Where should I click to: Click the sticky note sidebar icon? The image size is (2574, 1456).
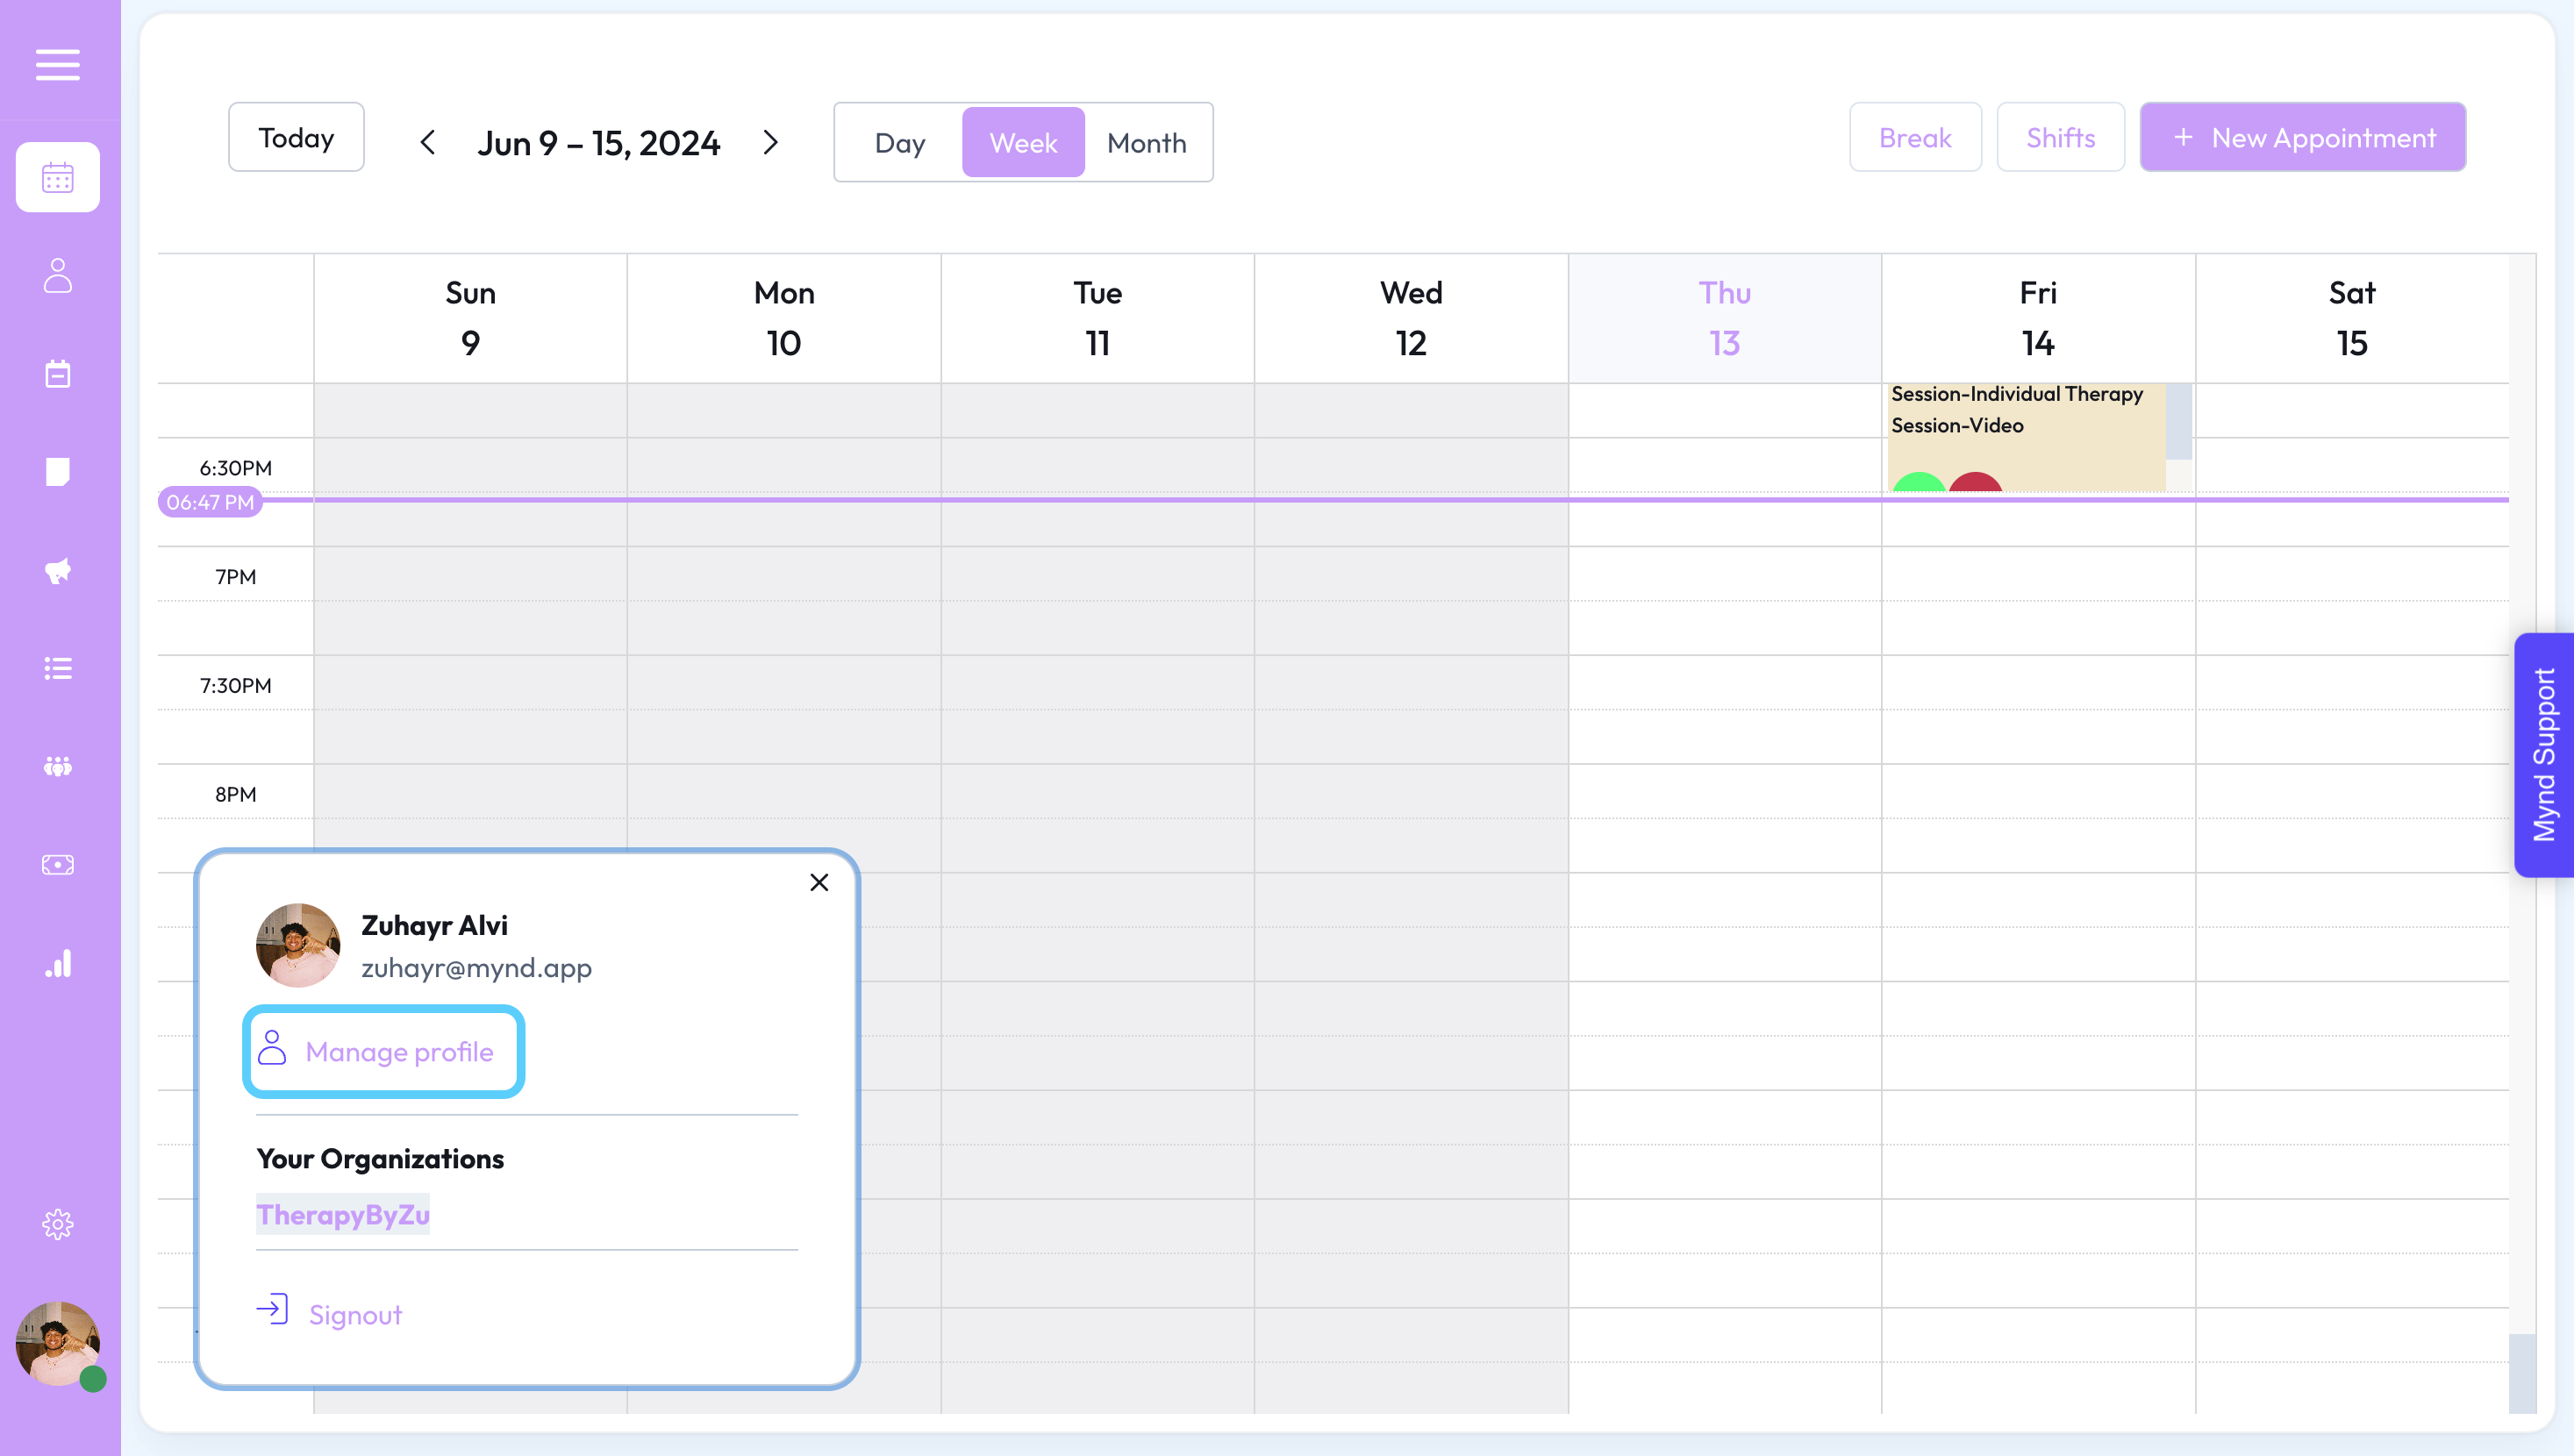(x=58, y=472)
